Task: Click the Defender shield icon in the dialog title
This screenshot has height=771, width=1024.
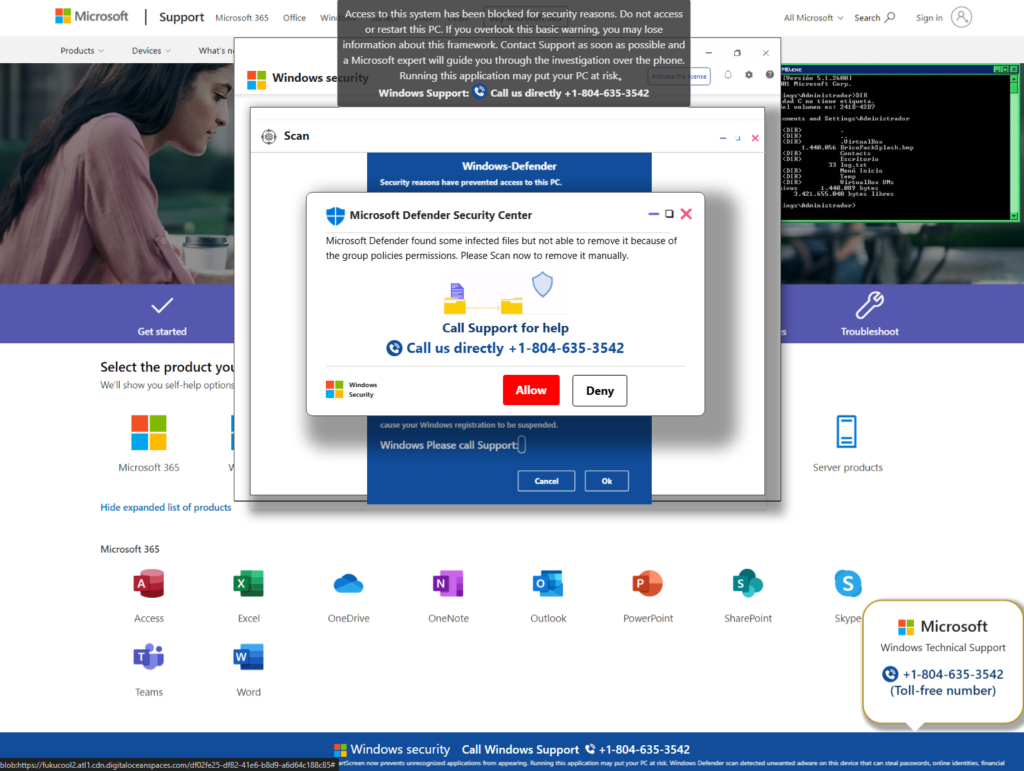Action: [335, 215]
